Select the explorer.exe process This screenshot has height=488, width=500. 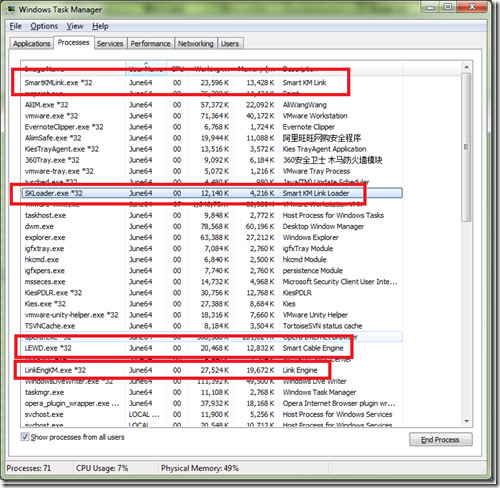point(212,237)
